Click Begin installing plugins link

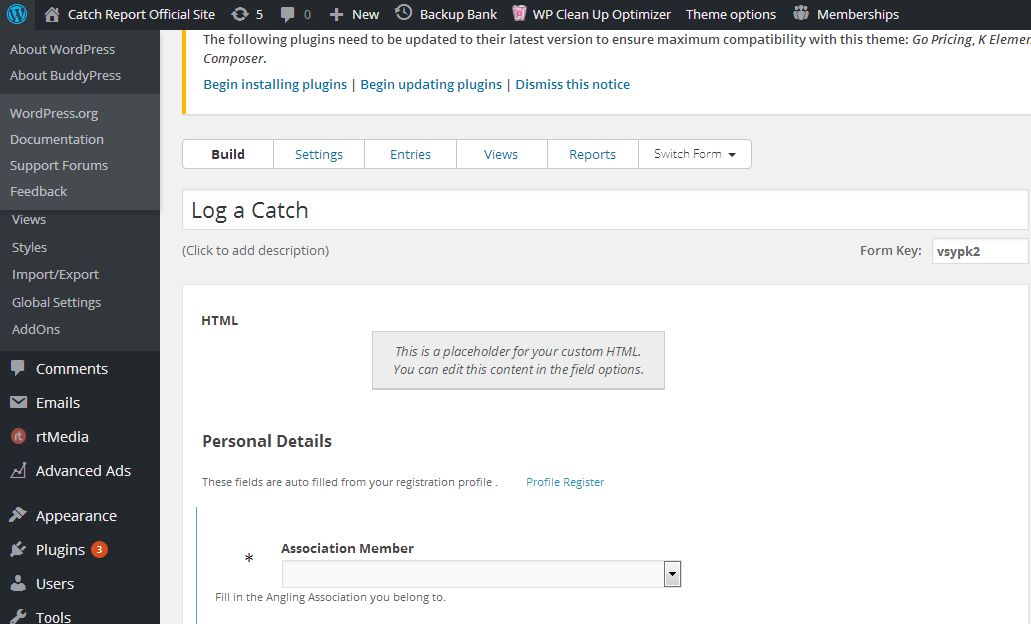(275, 84)
